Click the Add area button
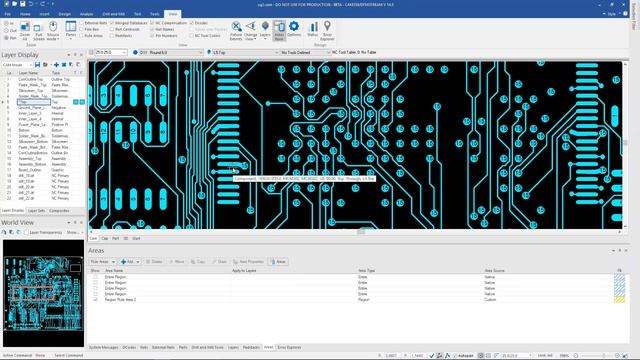Screen dimensions: 640x360 click(x=127, y=261)
